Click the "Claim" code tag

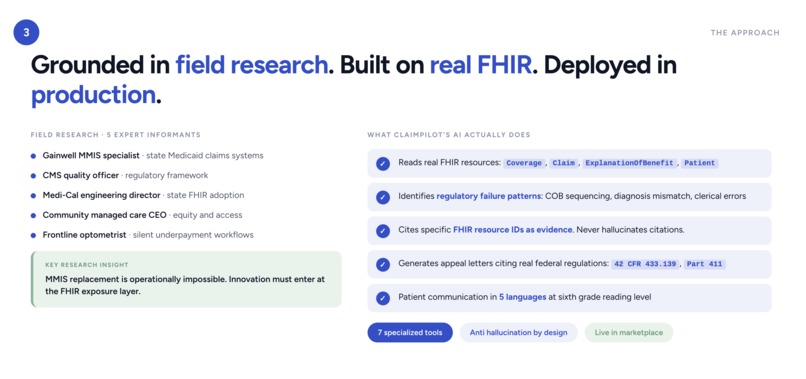[563, 163]
